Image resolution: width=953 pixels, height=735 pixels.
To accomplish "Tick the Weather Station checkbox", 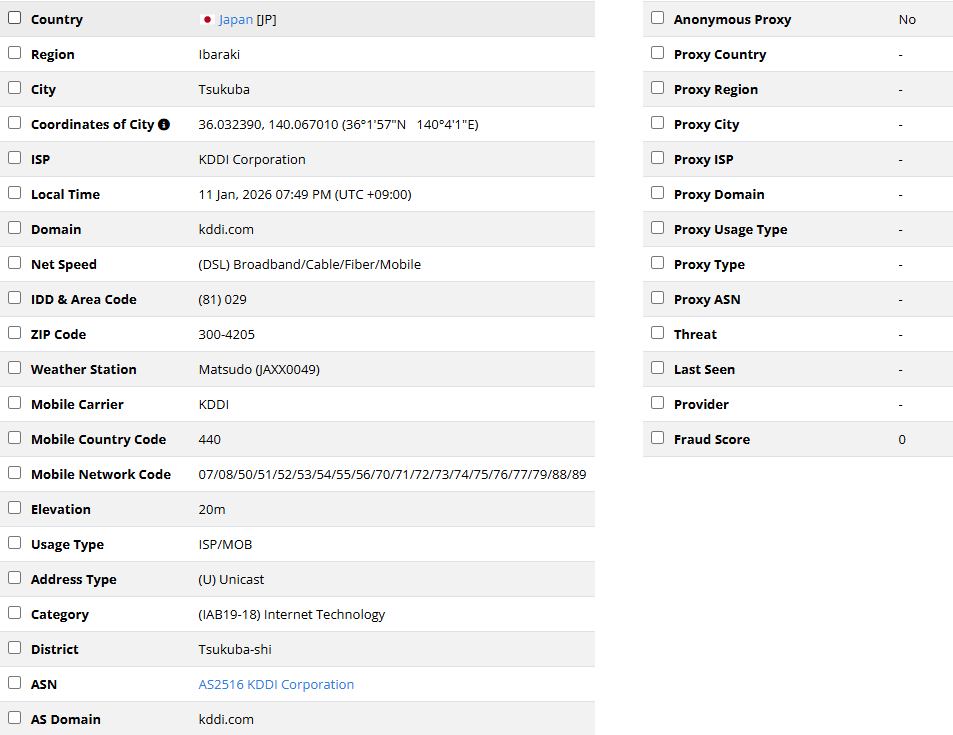I will tap(14, 368).
